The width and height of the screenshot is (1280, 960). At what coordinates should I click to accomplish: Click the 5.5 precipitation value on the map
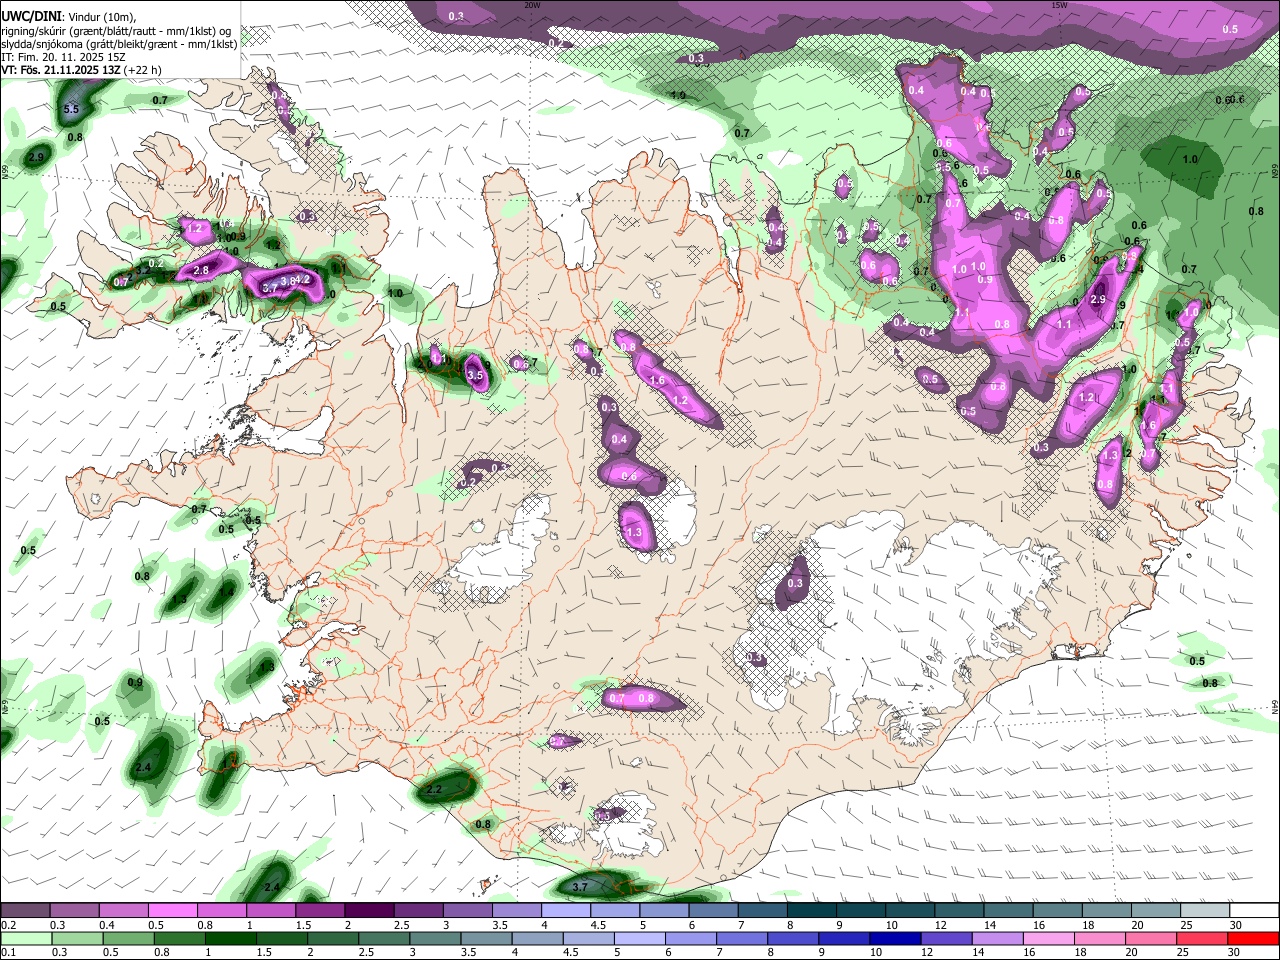[x=71, y=109]
